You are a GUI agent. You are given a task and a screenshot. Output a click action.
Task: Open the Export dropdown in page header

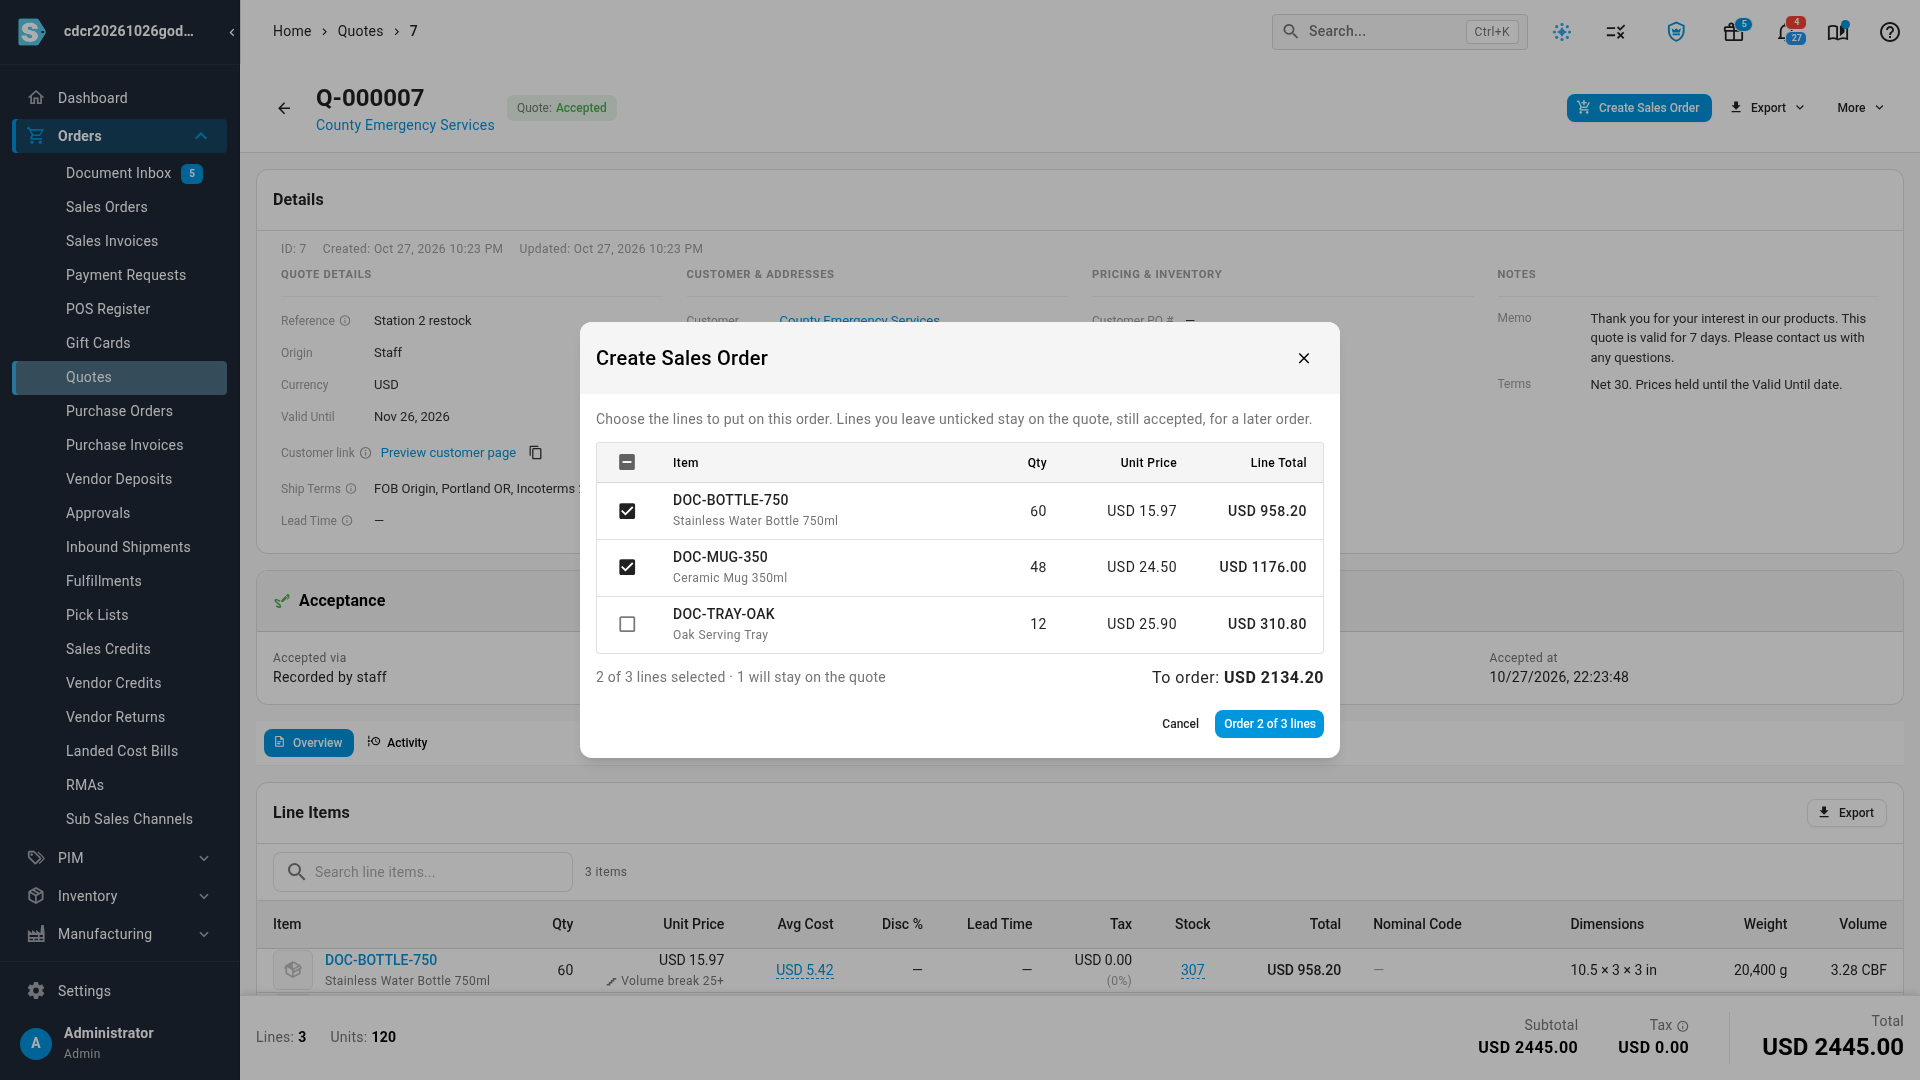click(x=1767, y=108)
